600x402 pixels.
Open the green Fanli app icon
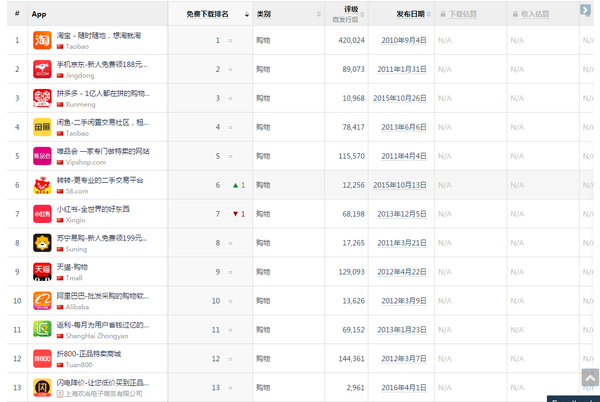42,330
